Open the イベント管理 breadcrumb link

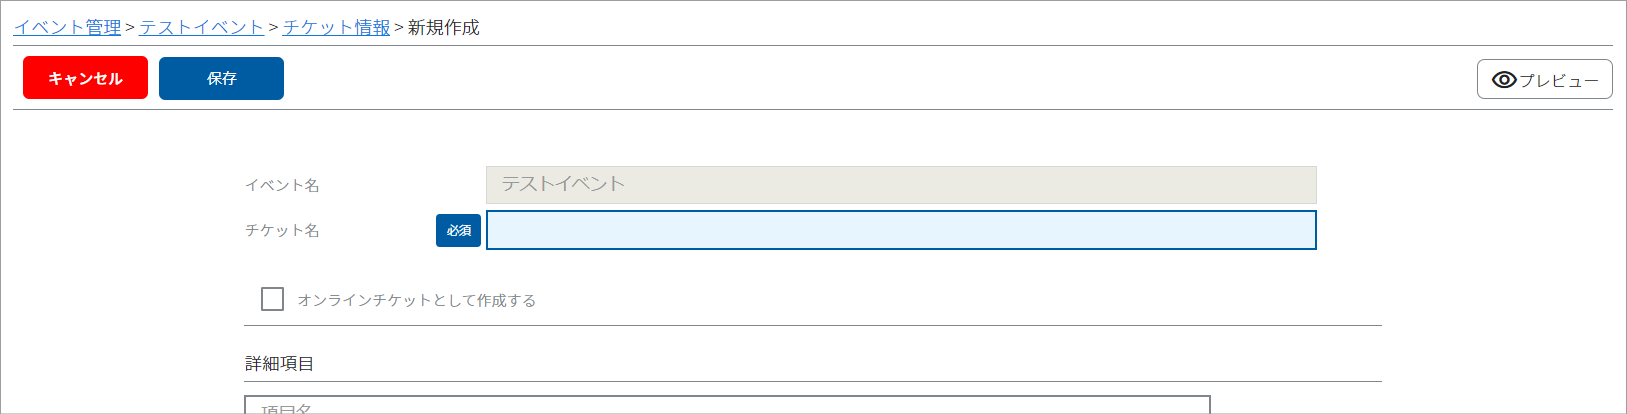click(x=67, y=27)
